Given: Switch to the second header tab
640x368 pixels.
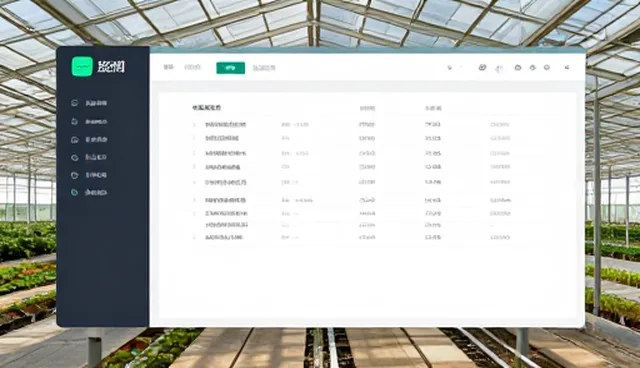Looking at the screenshot, I should (192, 67).
